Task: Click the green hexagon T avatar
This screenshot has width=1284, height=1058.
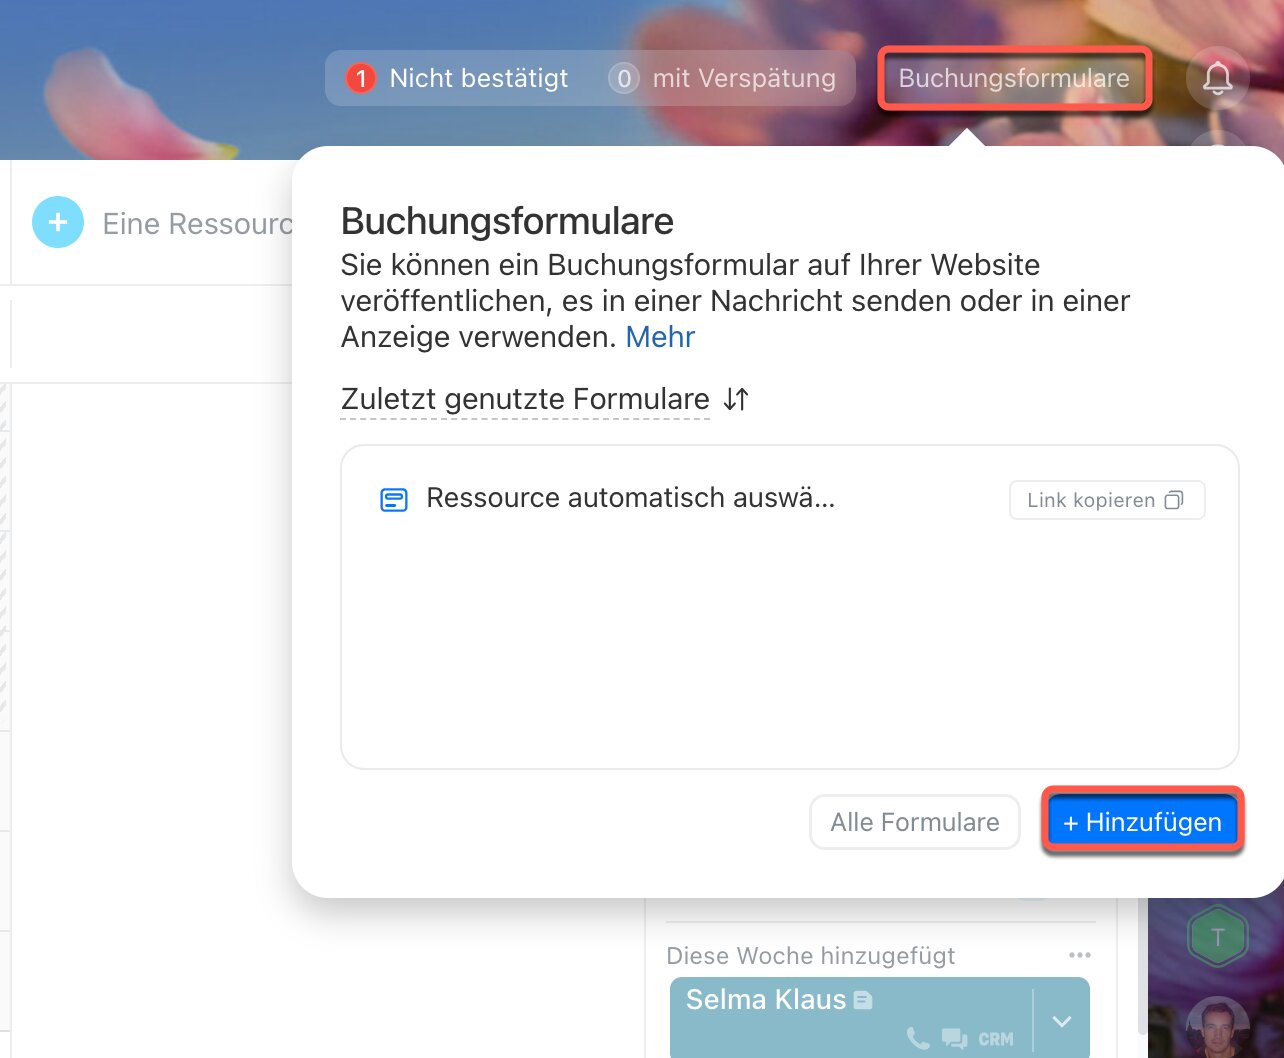Action: [x=1217, y=937]
